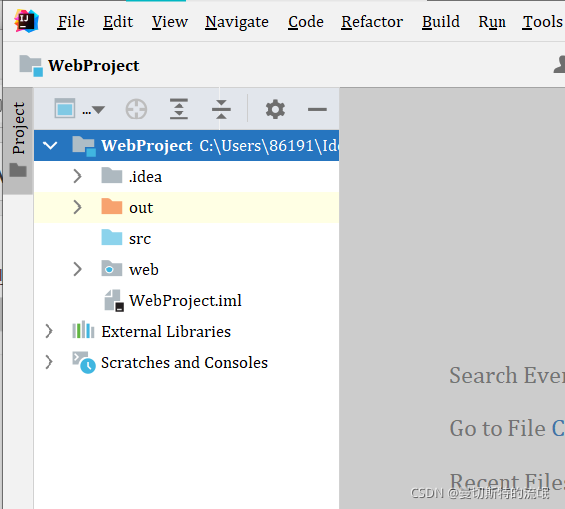The height and width of the screenshot is (509, 565).
Task: Open the View menu
Action: point(169,22)
